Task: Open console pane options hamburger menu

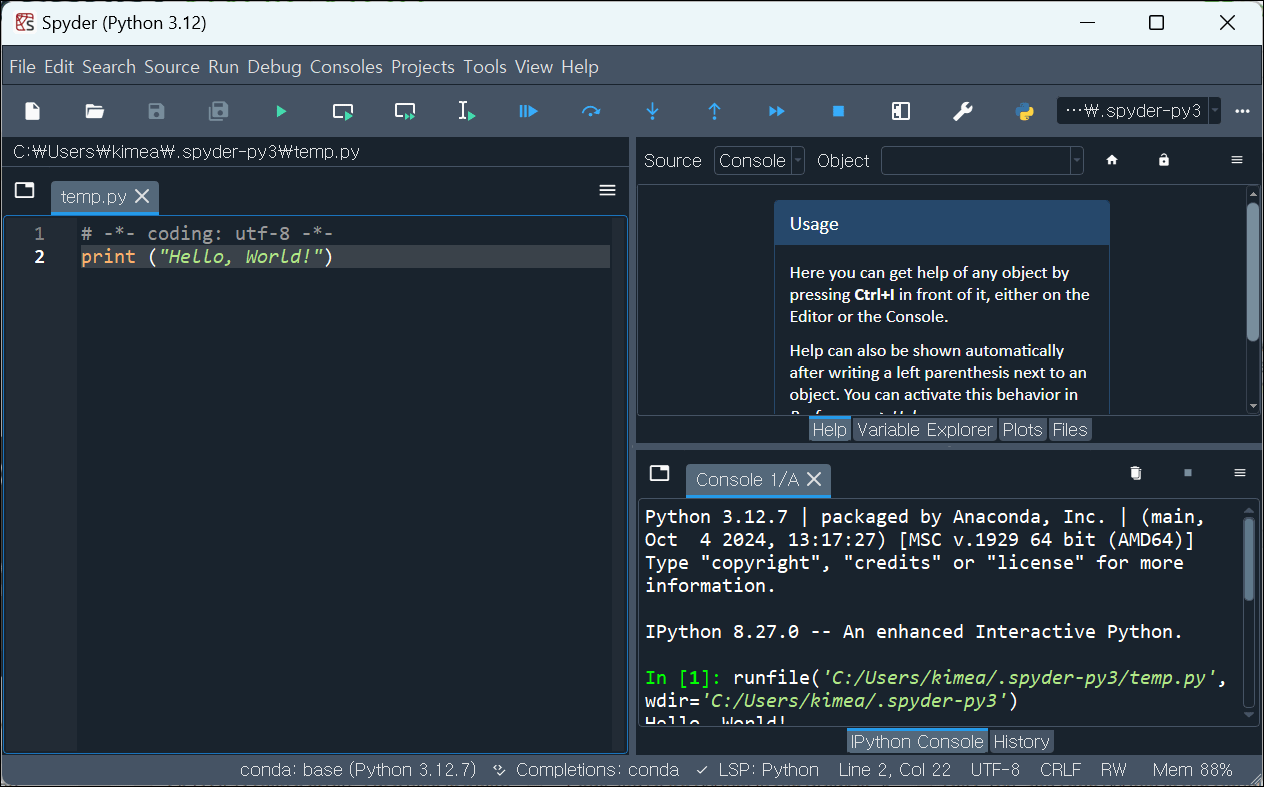Action: tap(1240, 473)
